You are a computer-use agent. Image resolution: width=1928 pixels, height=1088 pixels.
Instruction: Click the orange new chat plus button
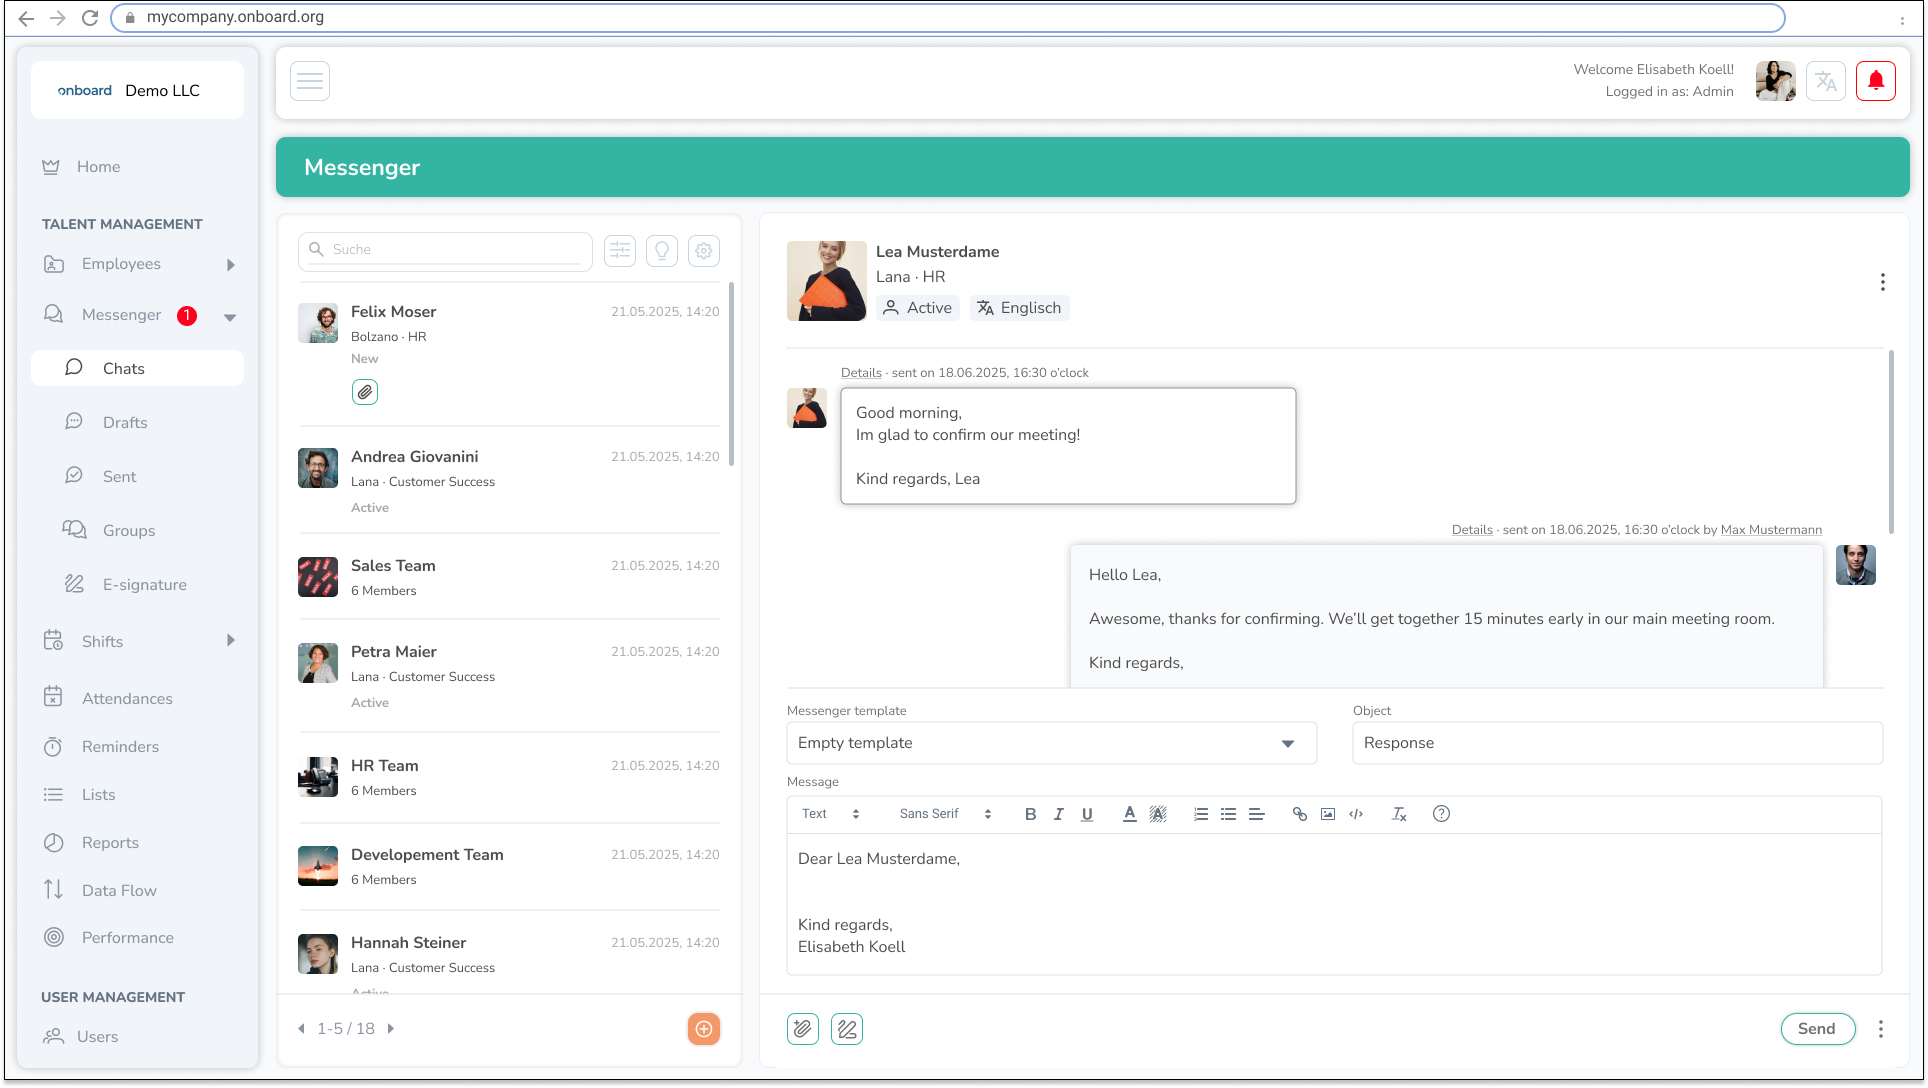click(704, 1029)
